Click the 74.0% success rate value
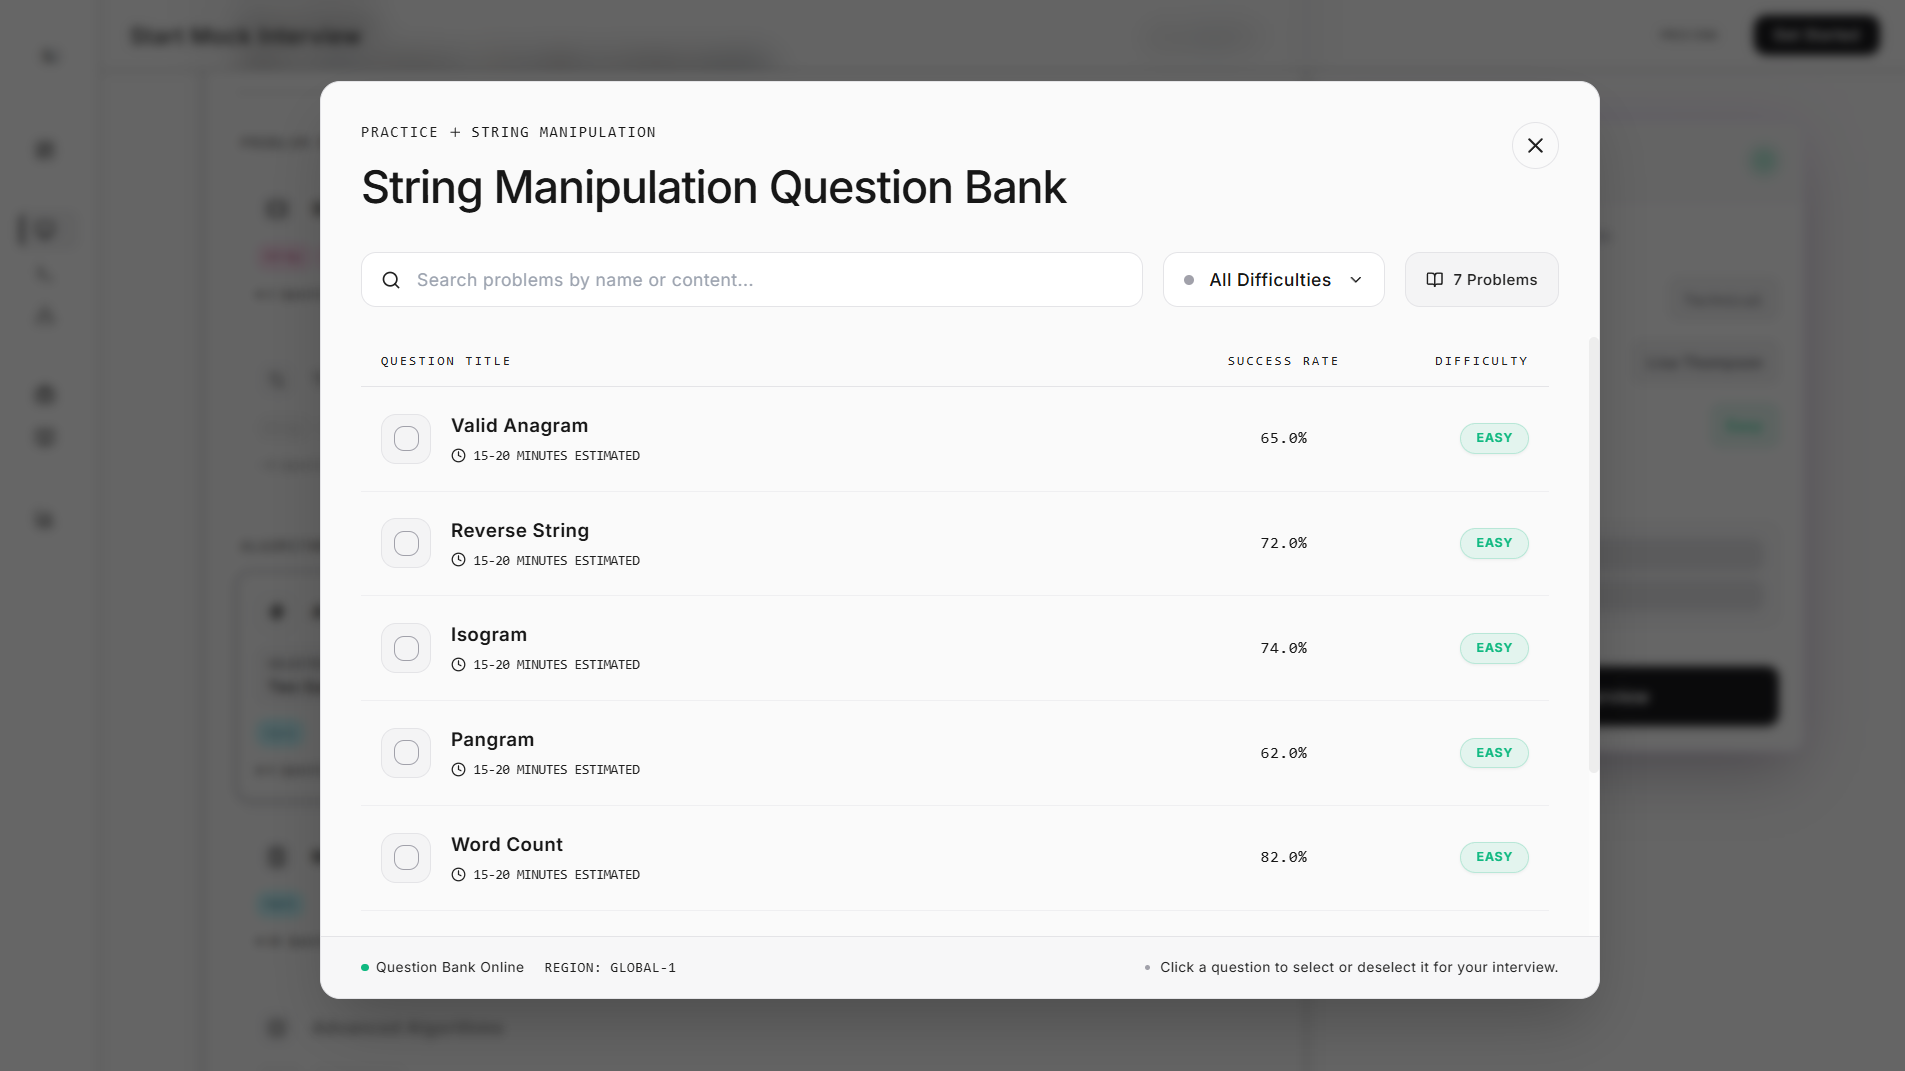The height and width of the screenshot is (1071, 1905). coord(1283,648)
